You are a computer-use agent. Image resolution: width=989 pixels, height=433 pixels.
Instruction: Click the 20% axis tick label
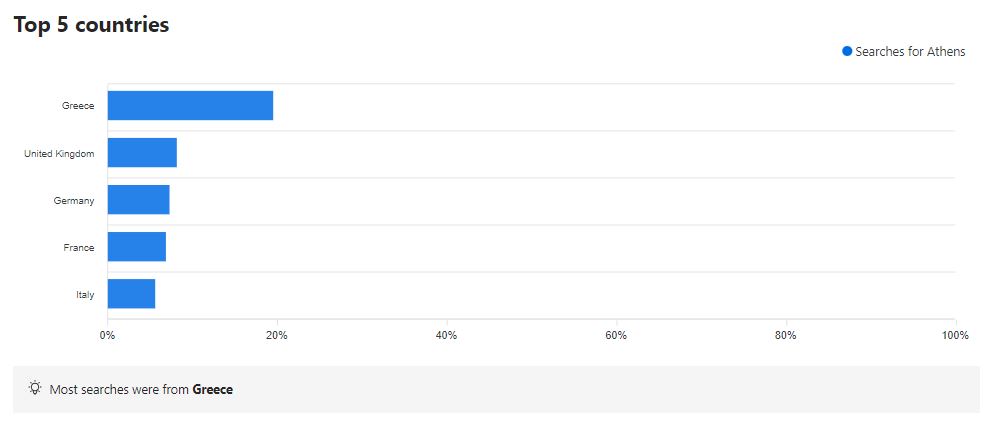click(277, 335)
